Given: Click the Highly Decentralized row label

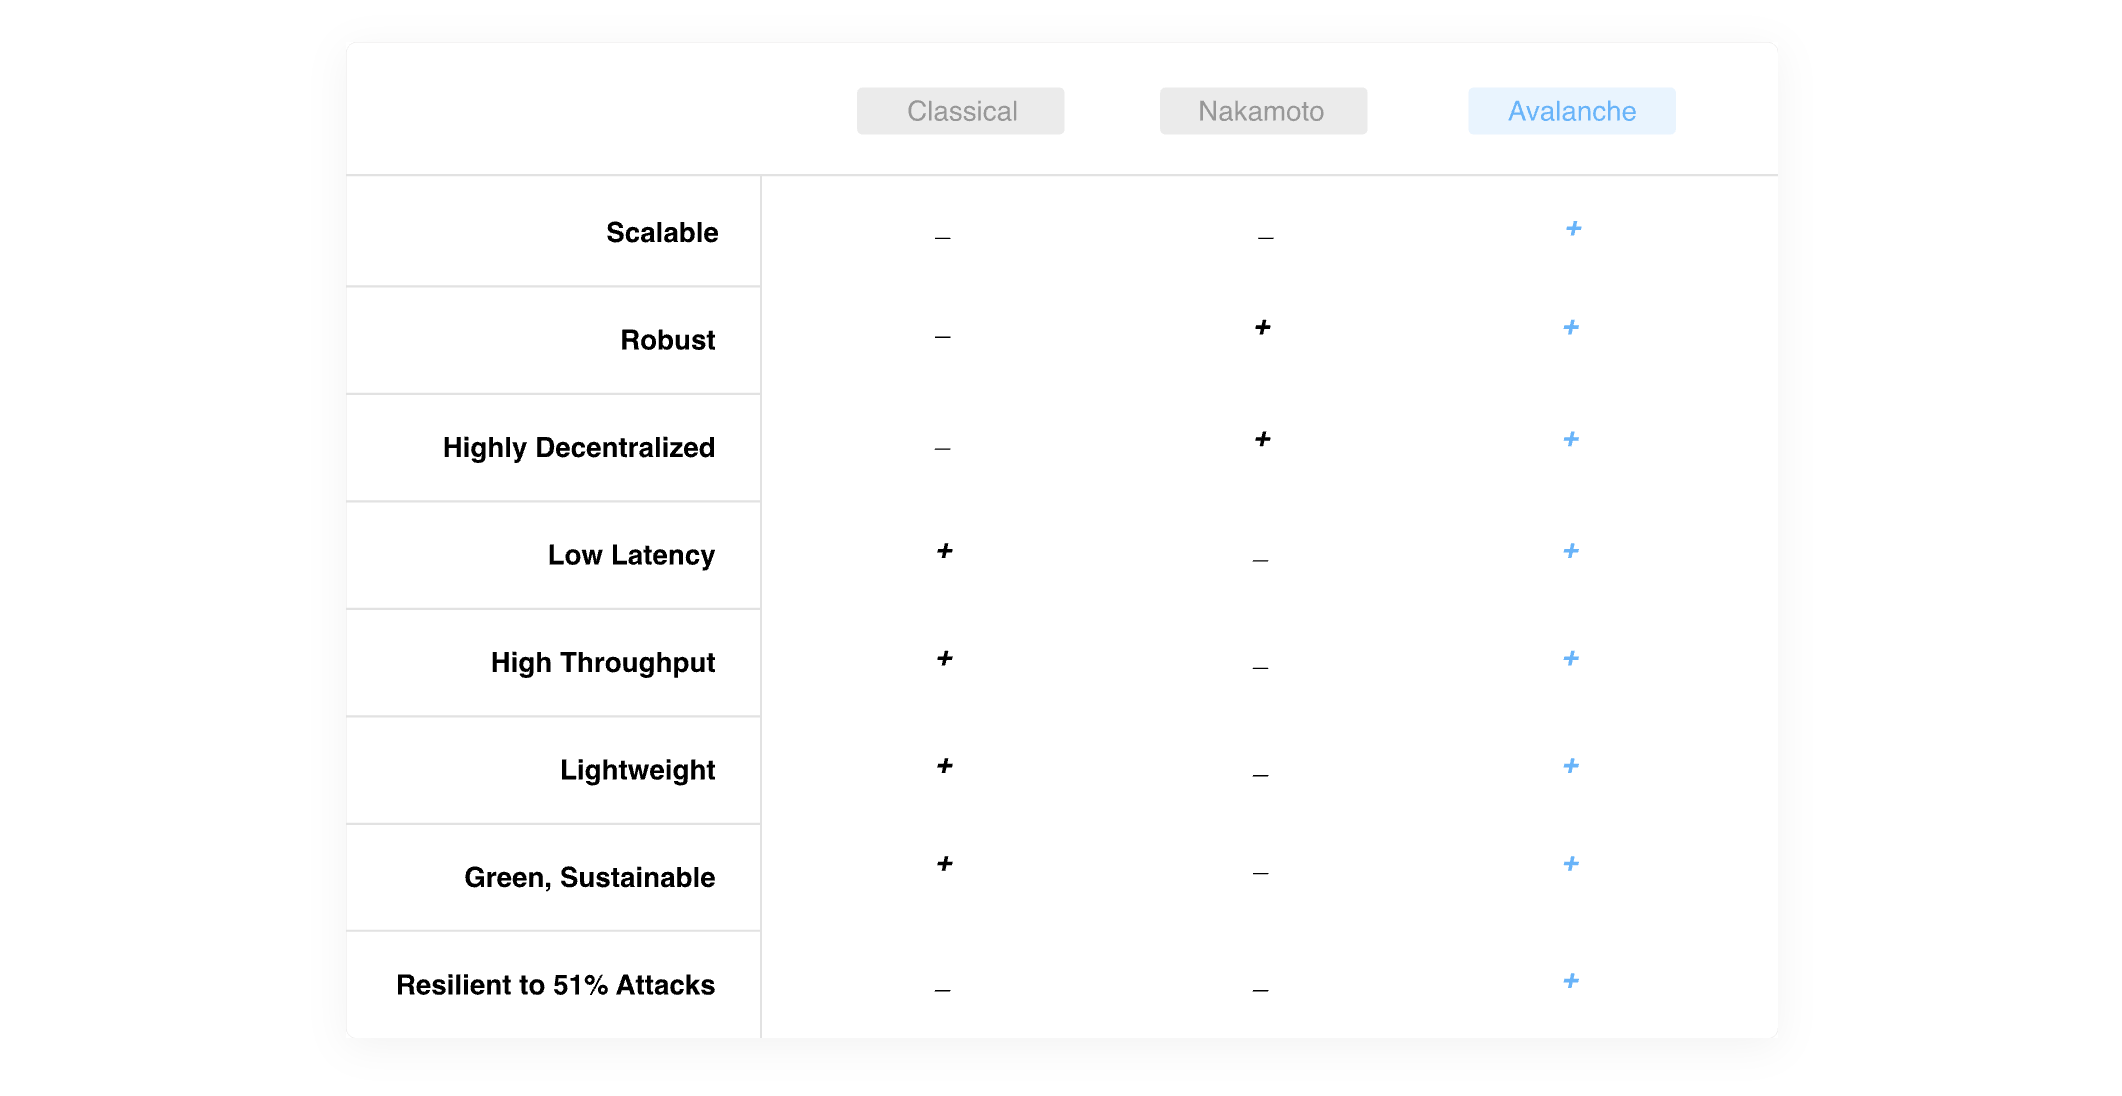Looking at the screenshot, I should point(579,448).
